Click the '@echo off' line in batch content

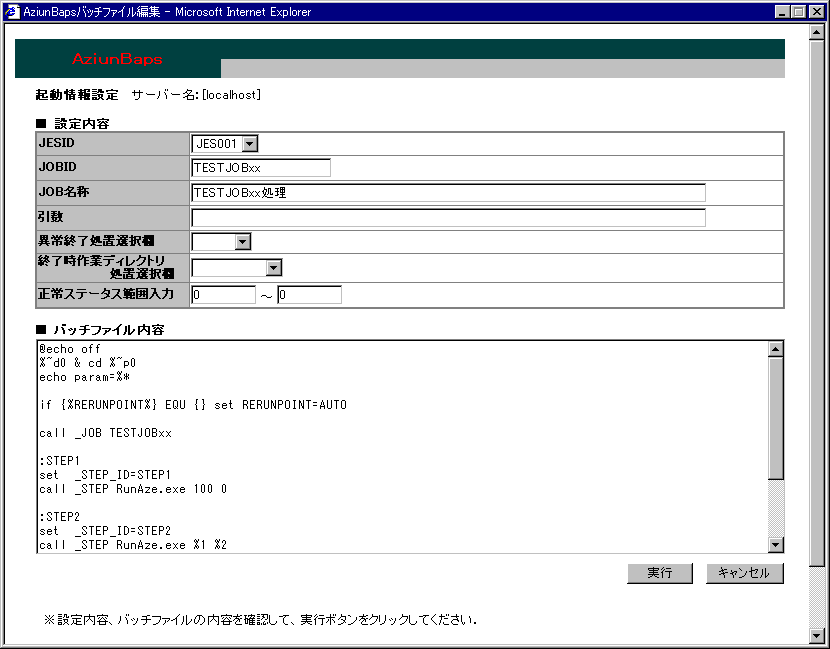pyautogui.click(x=70, y=349)
